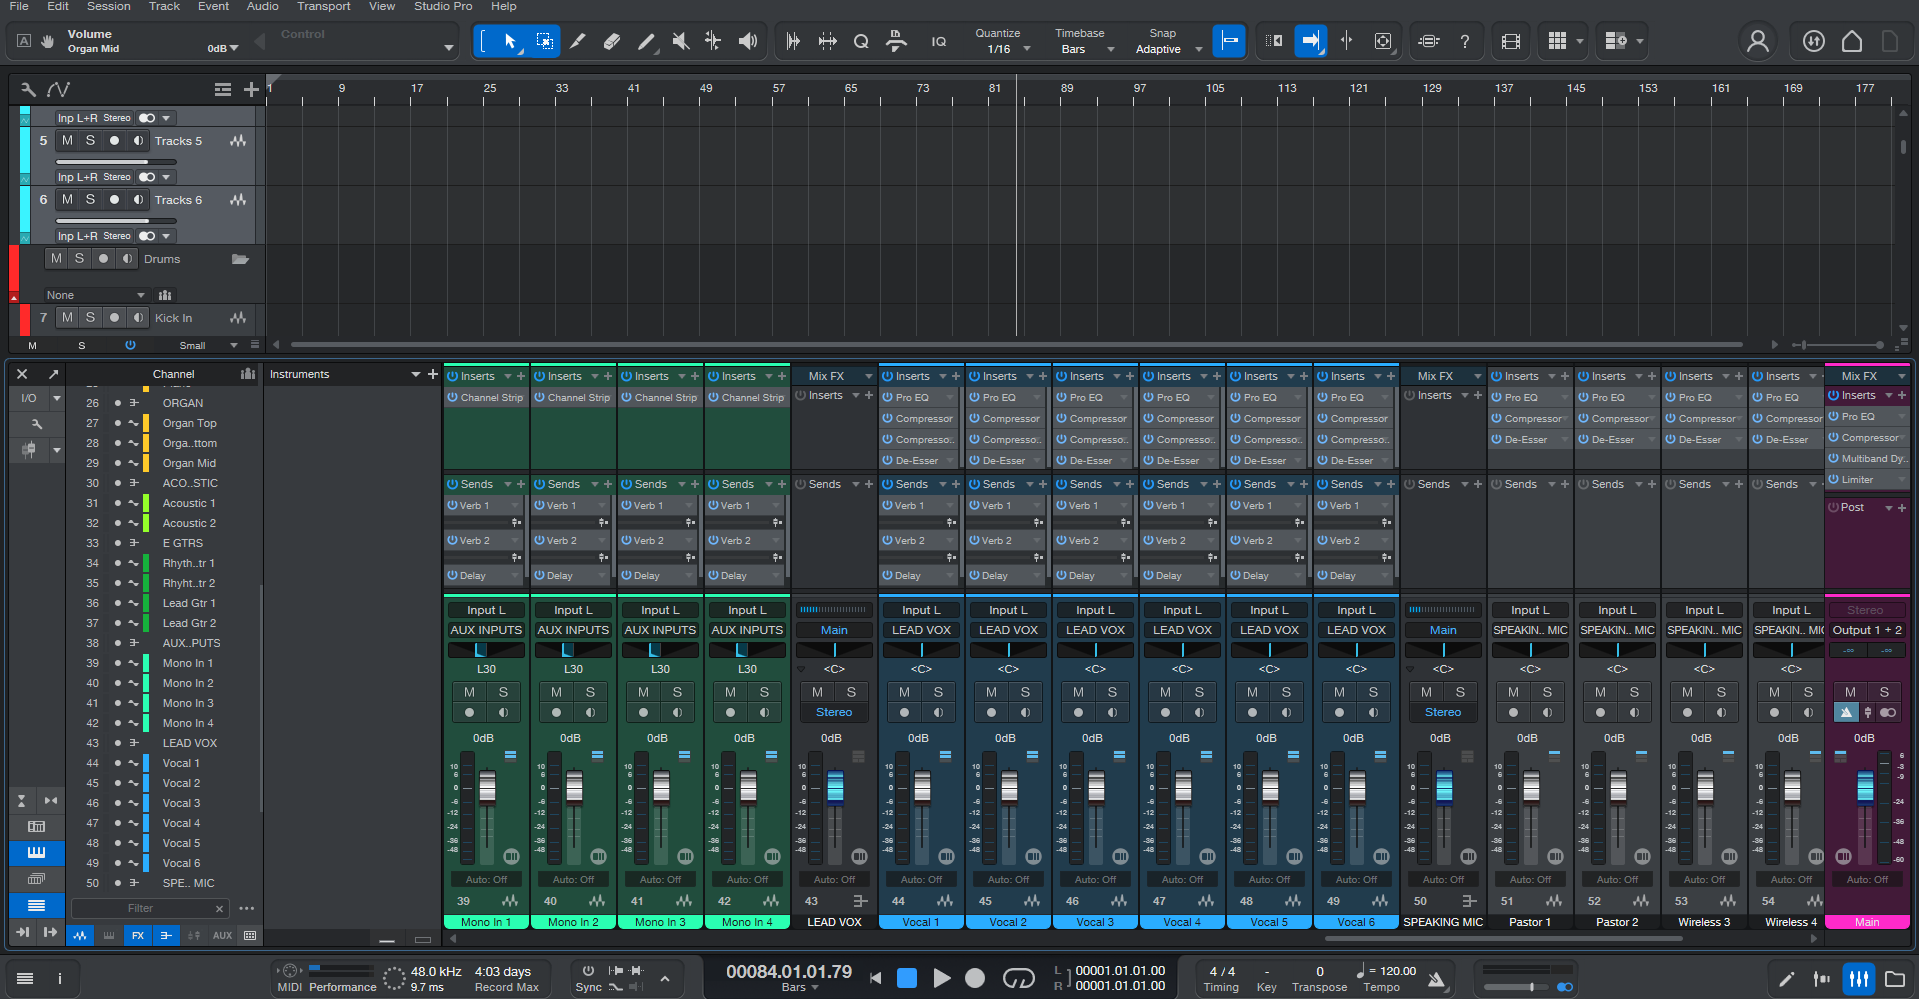Image resolution: width=1919 pixels, height=999 pixels.
Task: Open the mixer Banks view icon
Action: coord(37,880)
